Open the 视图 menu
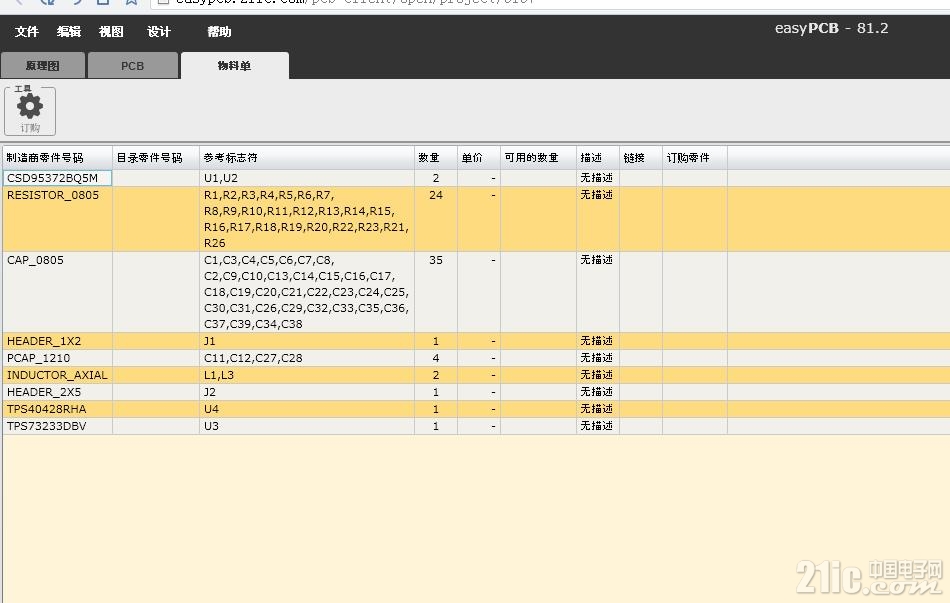Viewport: 950px width, 603px height. click(111, 32)
